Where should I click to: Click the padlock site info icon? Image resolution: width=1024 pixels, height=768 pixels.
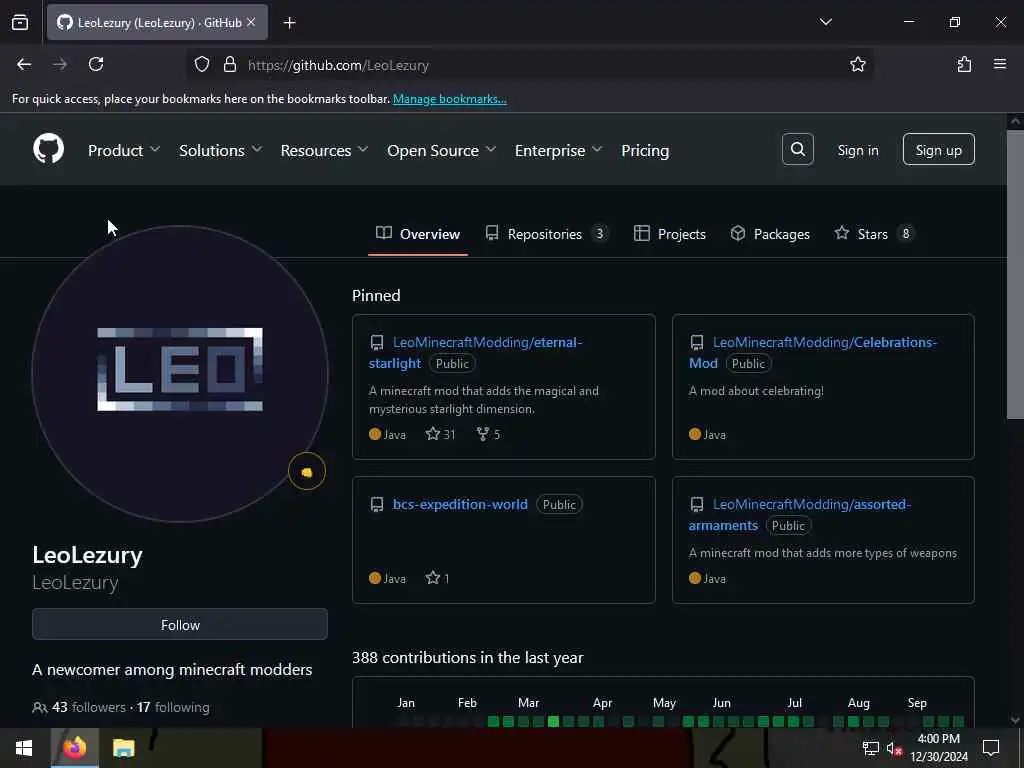[x=229, y=65]
